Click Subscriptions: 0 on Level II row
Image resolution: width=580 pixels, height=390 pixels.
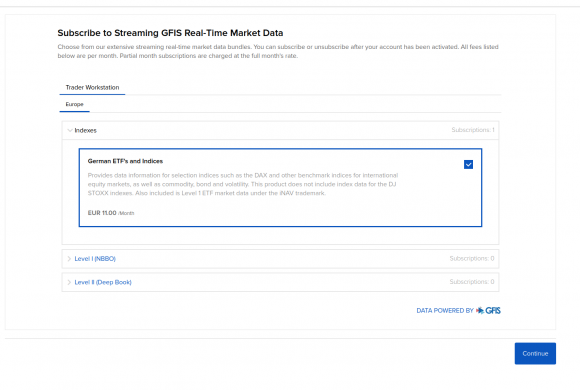(472, 282)
